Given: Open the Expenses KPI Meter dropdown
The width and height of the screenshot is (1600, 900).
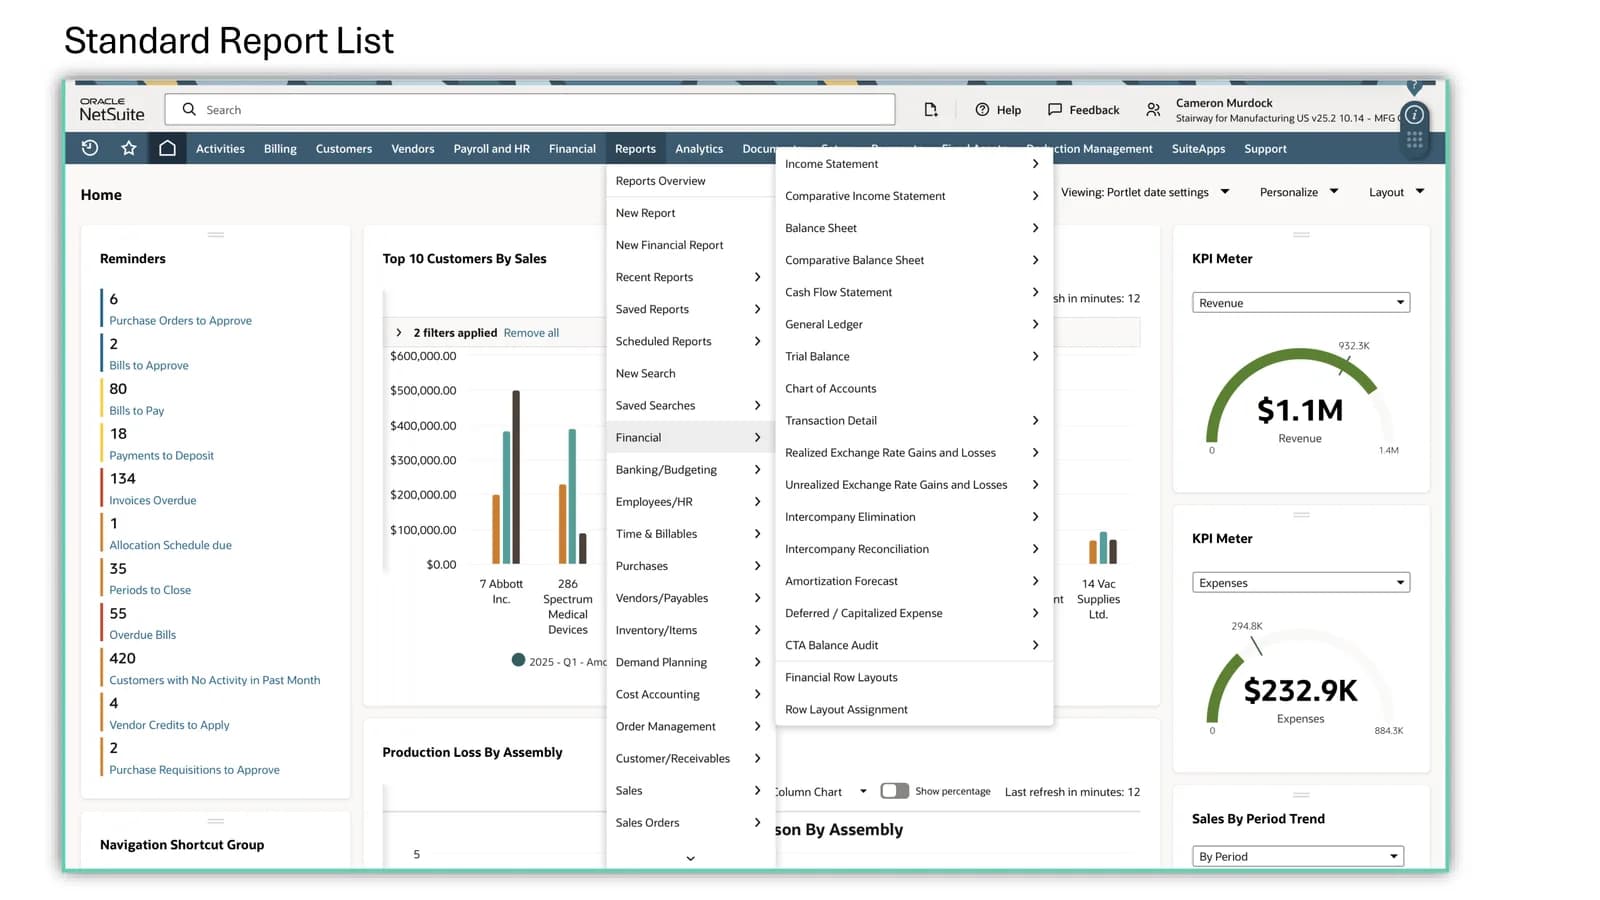Looking at the screenshot, I should tap(1301, 583).
